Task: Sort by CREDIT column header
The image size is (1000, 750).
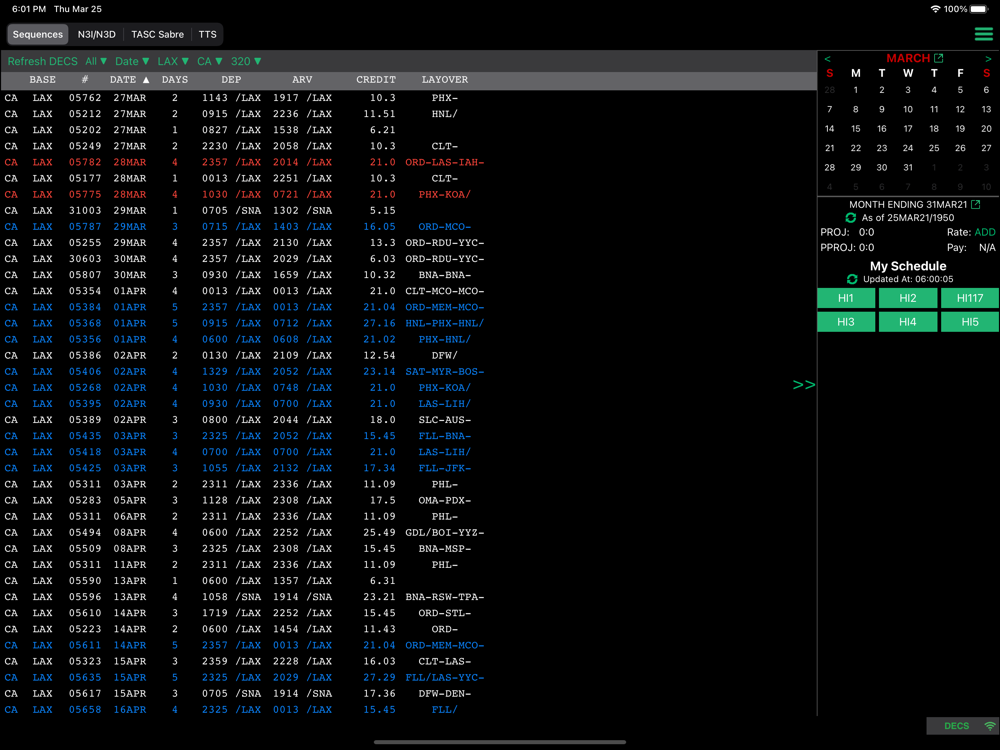Action: coord(376,80)
